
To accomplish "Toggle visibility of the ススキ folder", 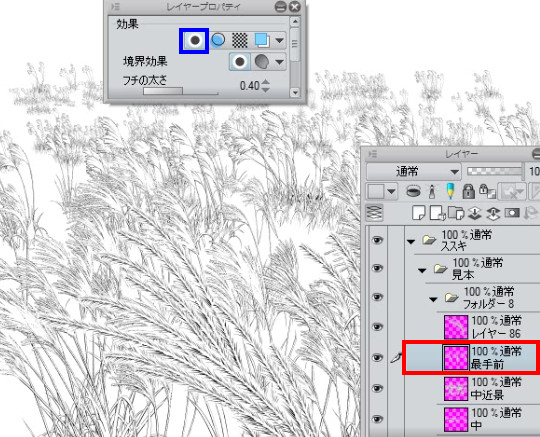I will point(377,240).
